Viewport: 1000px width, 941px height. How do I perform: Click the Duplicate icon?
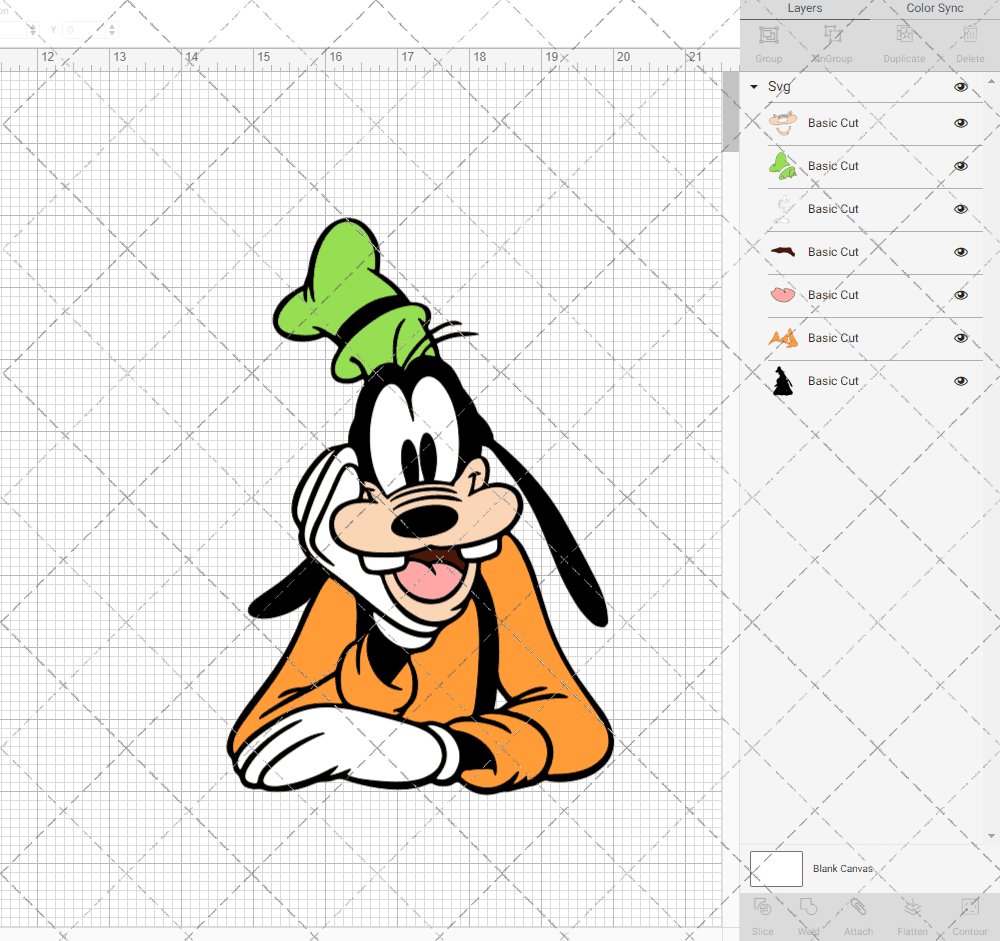coord(904,34)
